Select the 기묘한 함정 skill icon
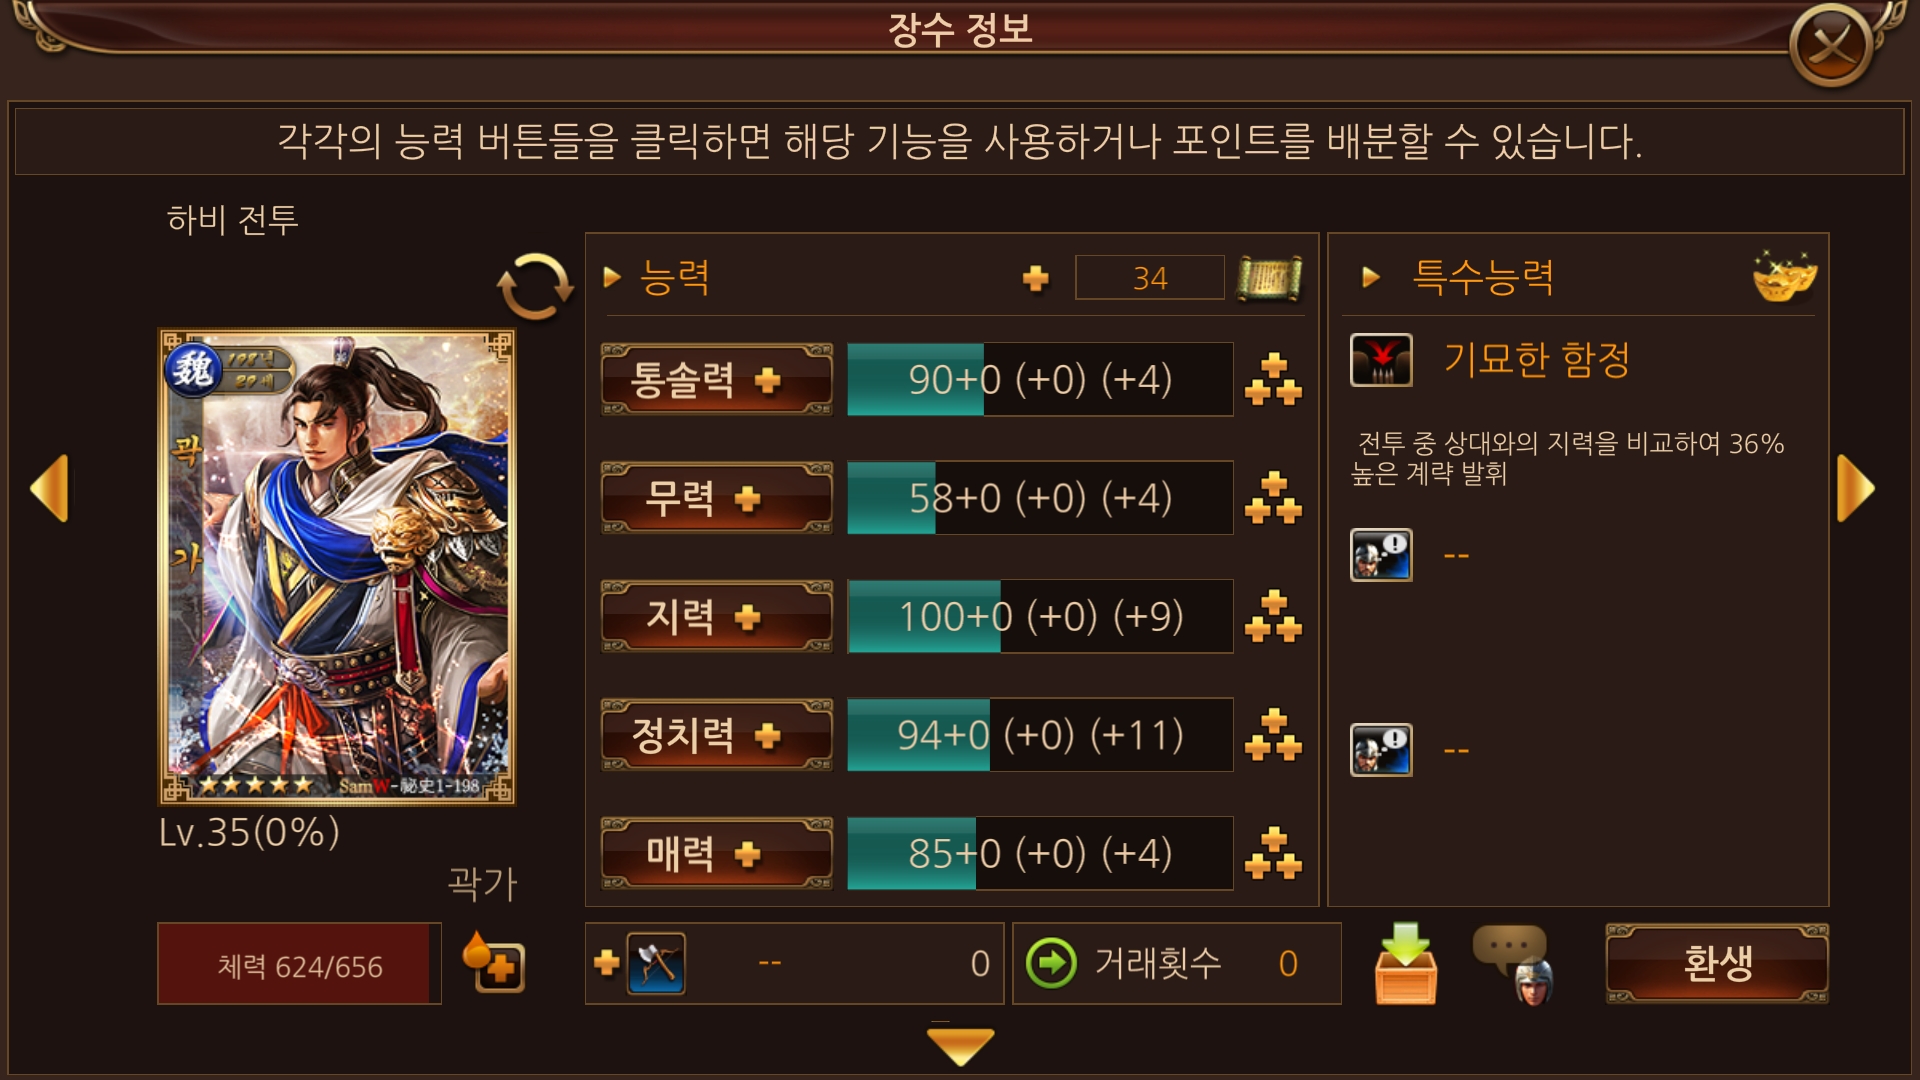 pyautogui.click(x=1381, y=360)
